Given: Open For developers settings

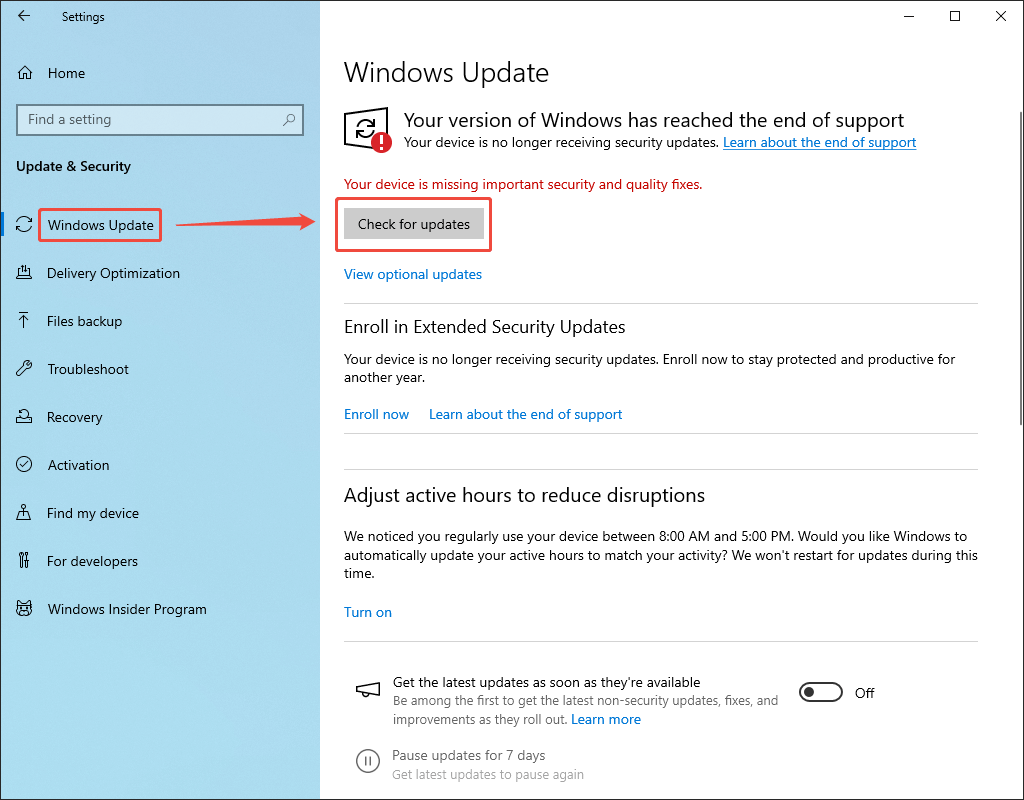Looking at the screenshot, I should pos(92,561).
